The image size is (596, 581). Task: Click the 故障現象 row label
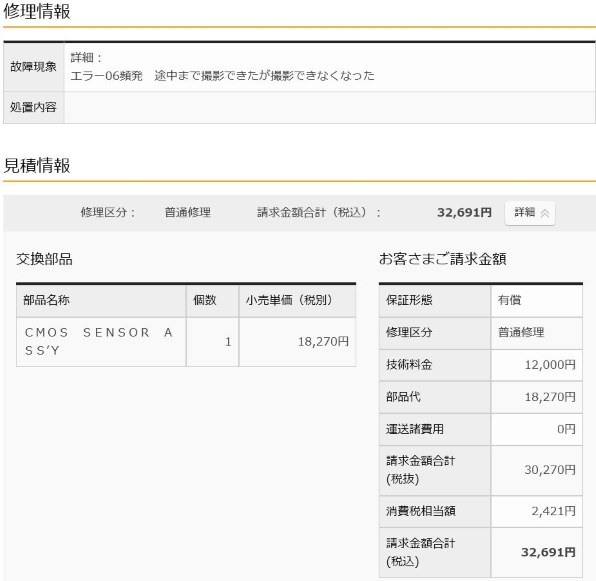[33, 67]
